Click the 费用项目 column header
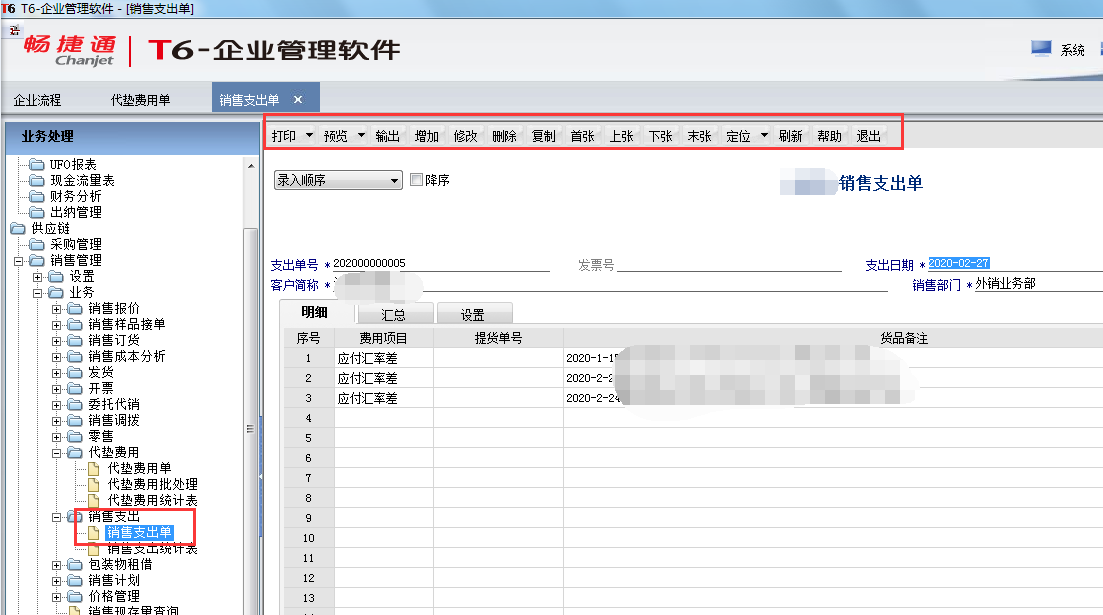 click(383, 338)
